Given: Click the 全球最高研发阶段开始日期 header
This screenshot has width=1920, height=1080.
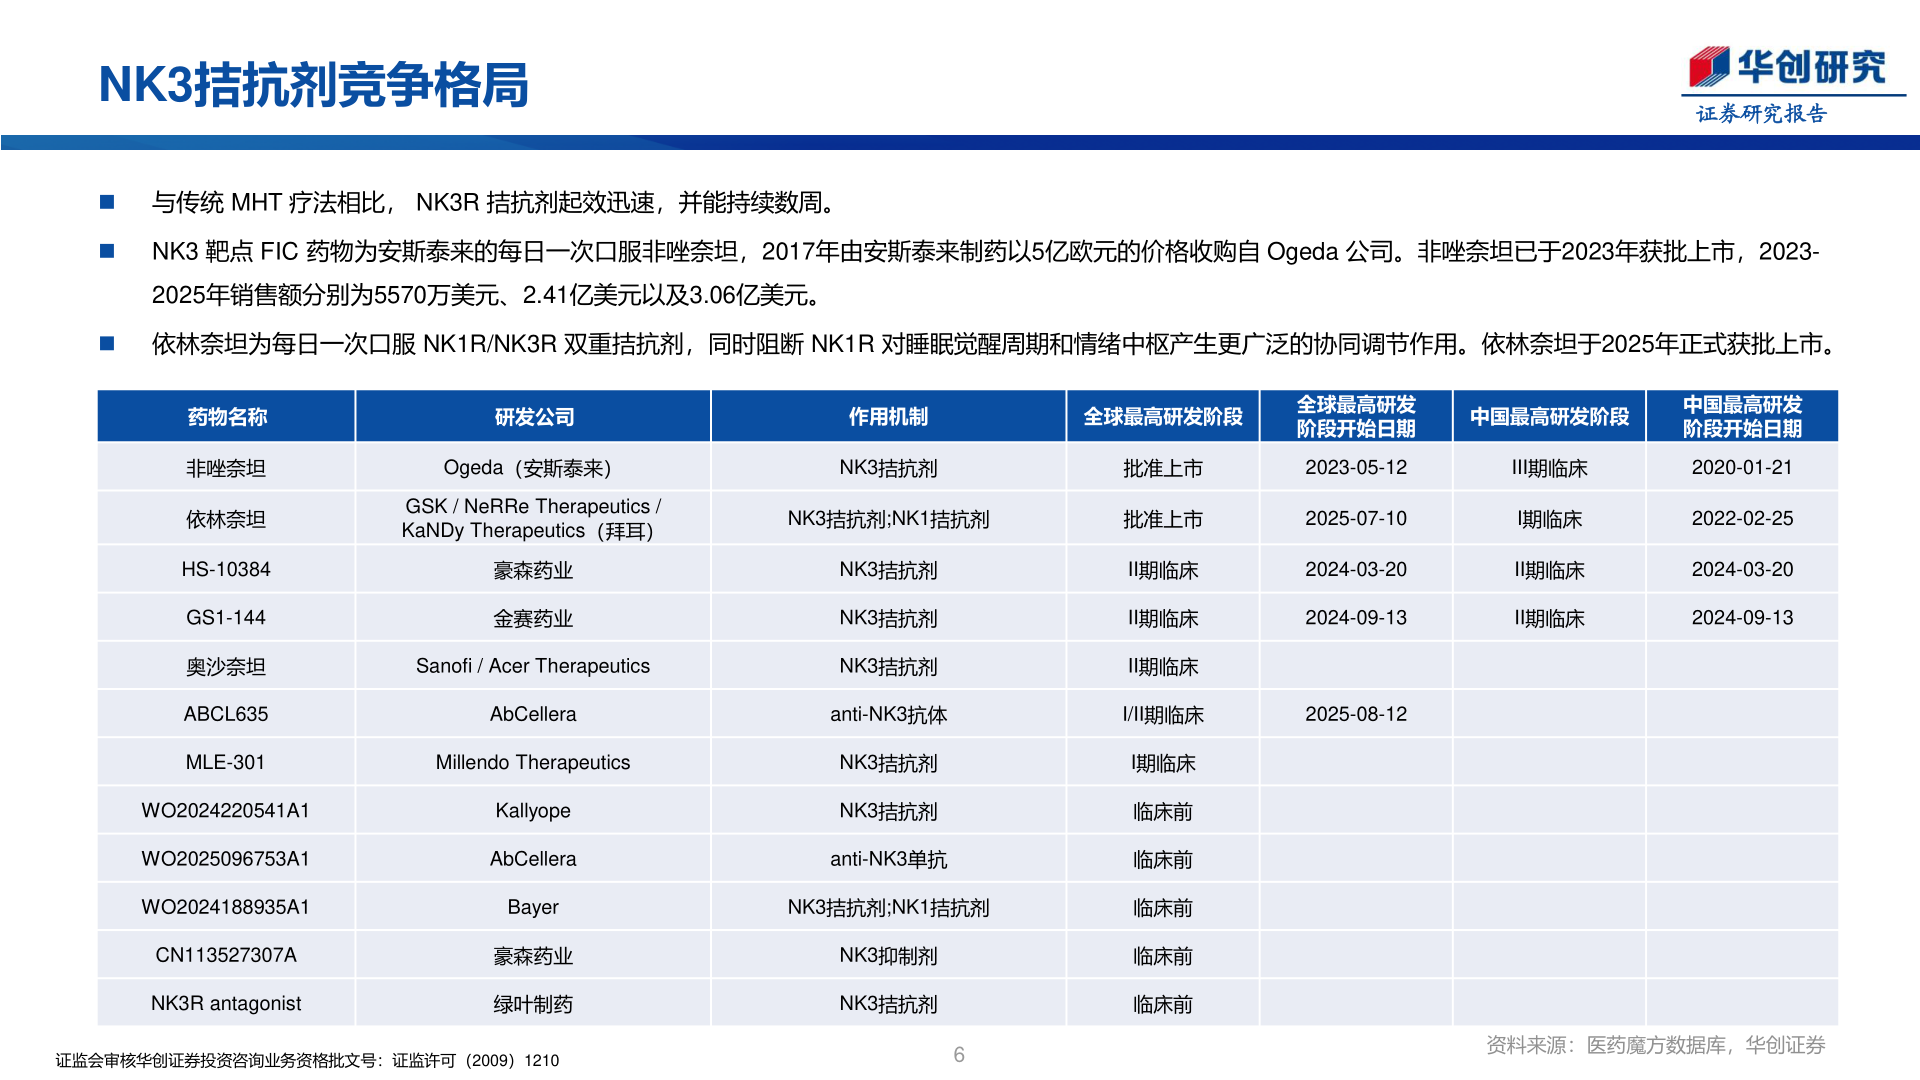Looking at the screenshot, I should [1356, 417].
